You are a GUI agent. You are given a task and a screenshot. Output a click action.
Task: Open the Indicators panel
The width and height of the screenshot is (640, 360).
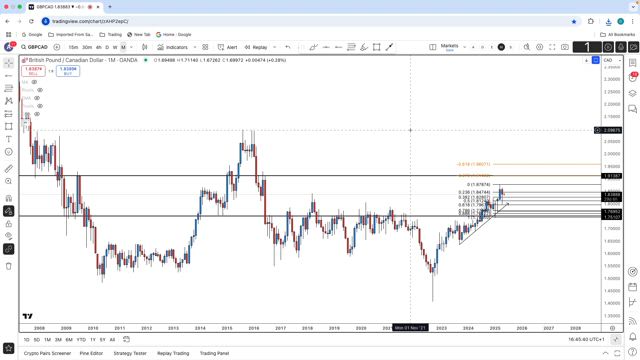[172, 47]
